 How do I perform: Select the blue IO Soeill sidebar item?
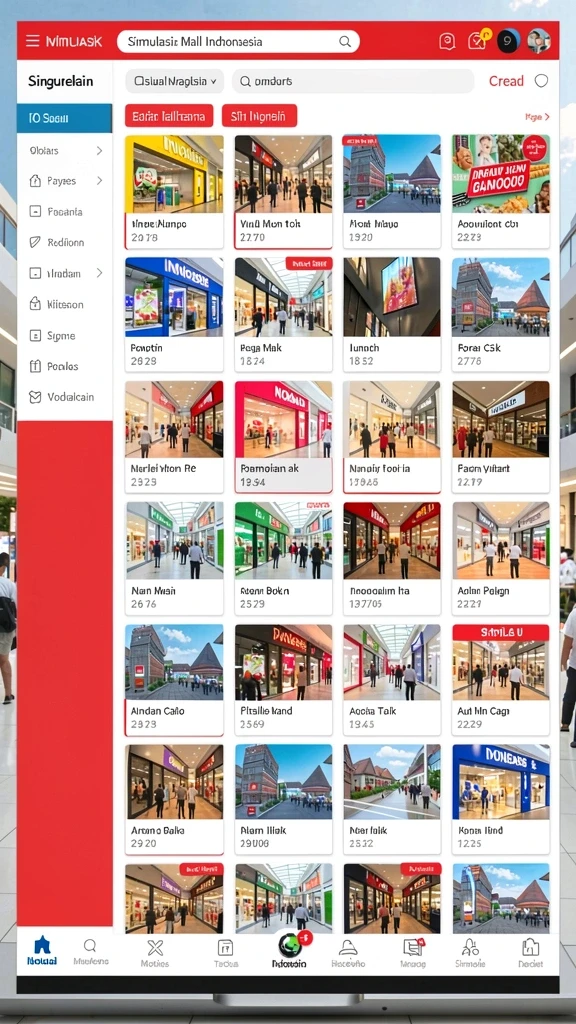click(65, 118)
